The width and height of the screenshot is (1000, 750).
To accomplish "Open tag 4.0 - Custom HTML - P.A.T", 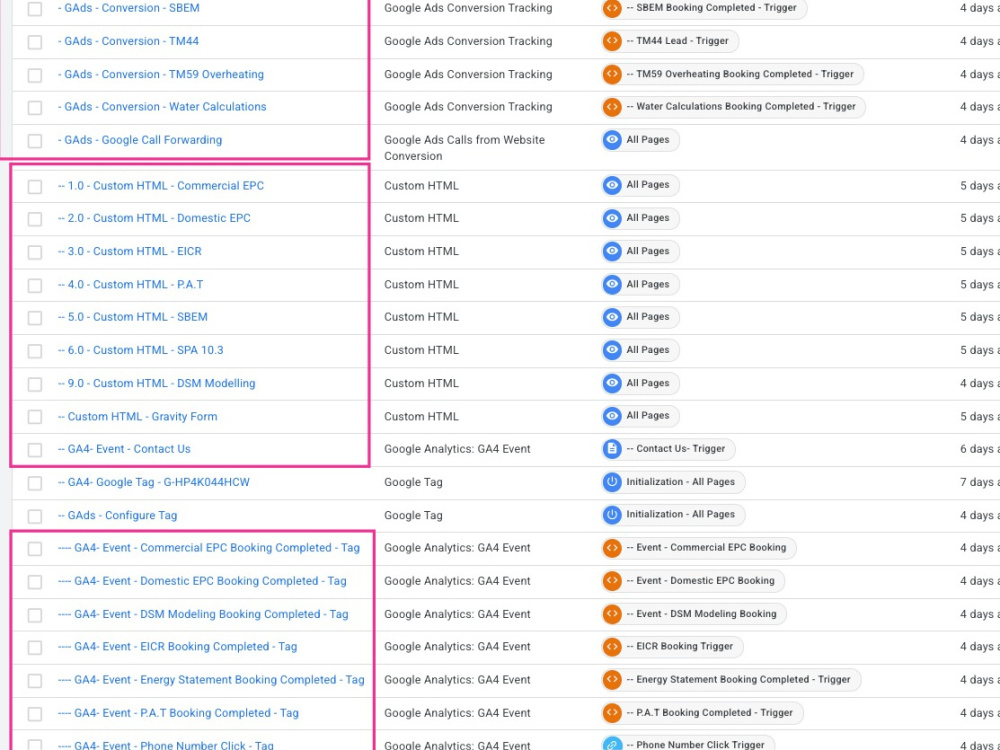I will pos(130,284).
